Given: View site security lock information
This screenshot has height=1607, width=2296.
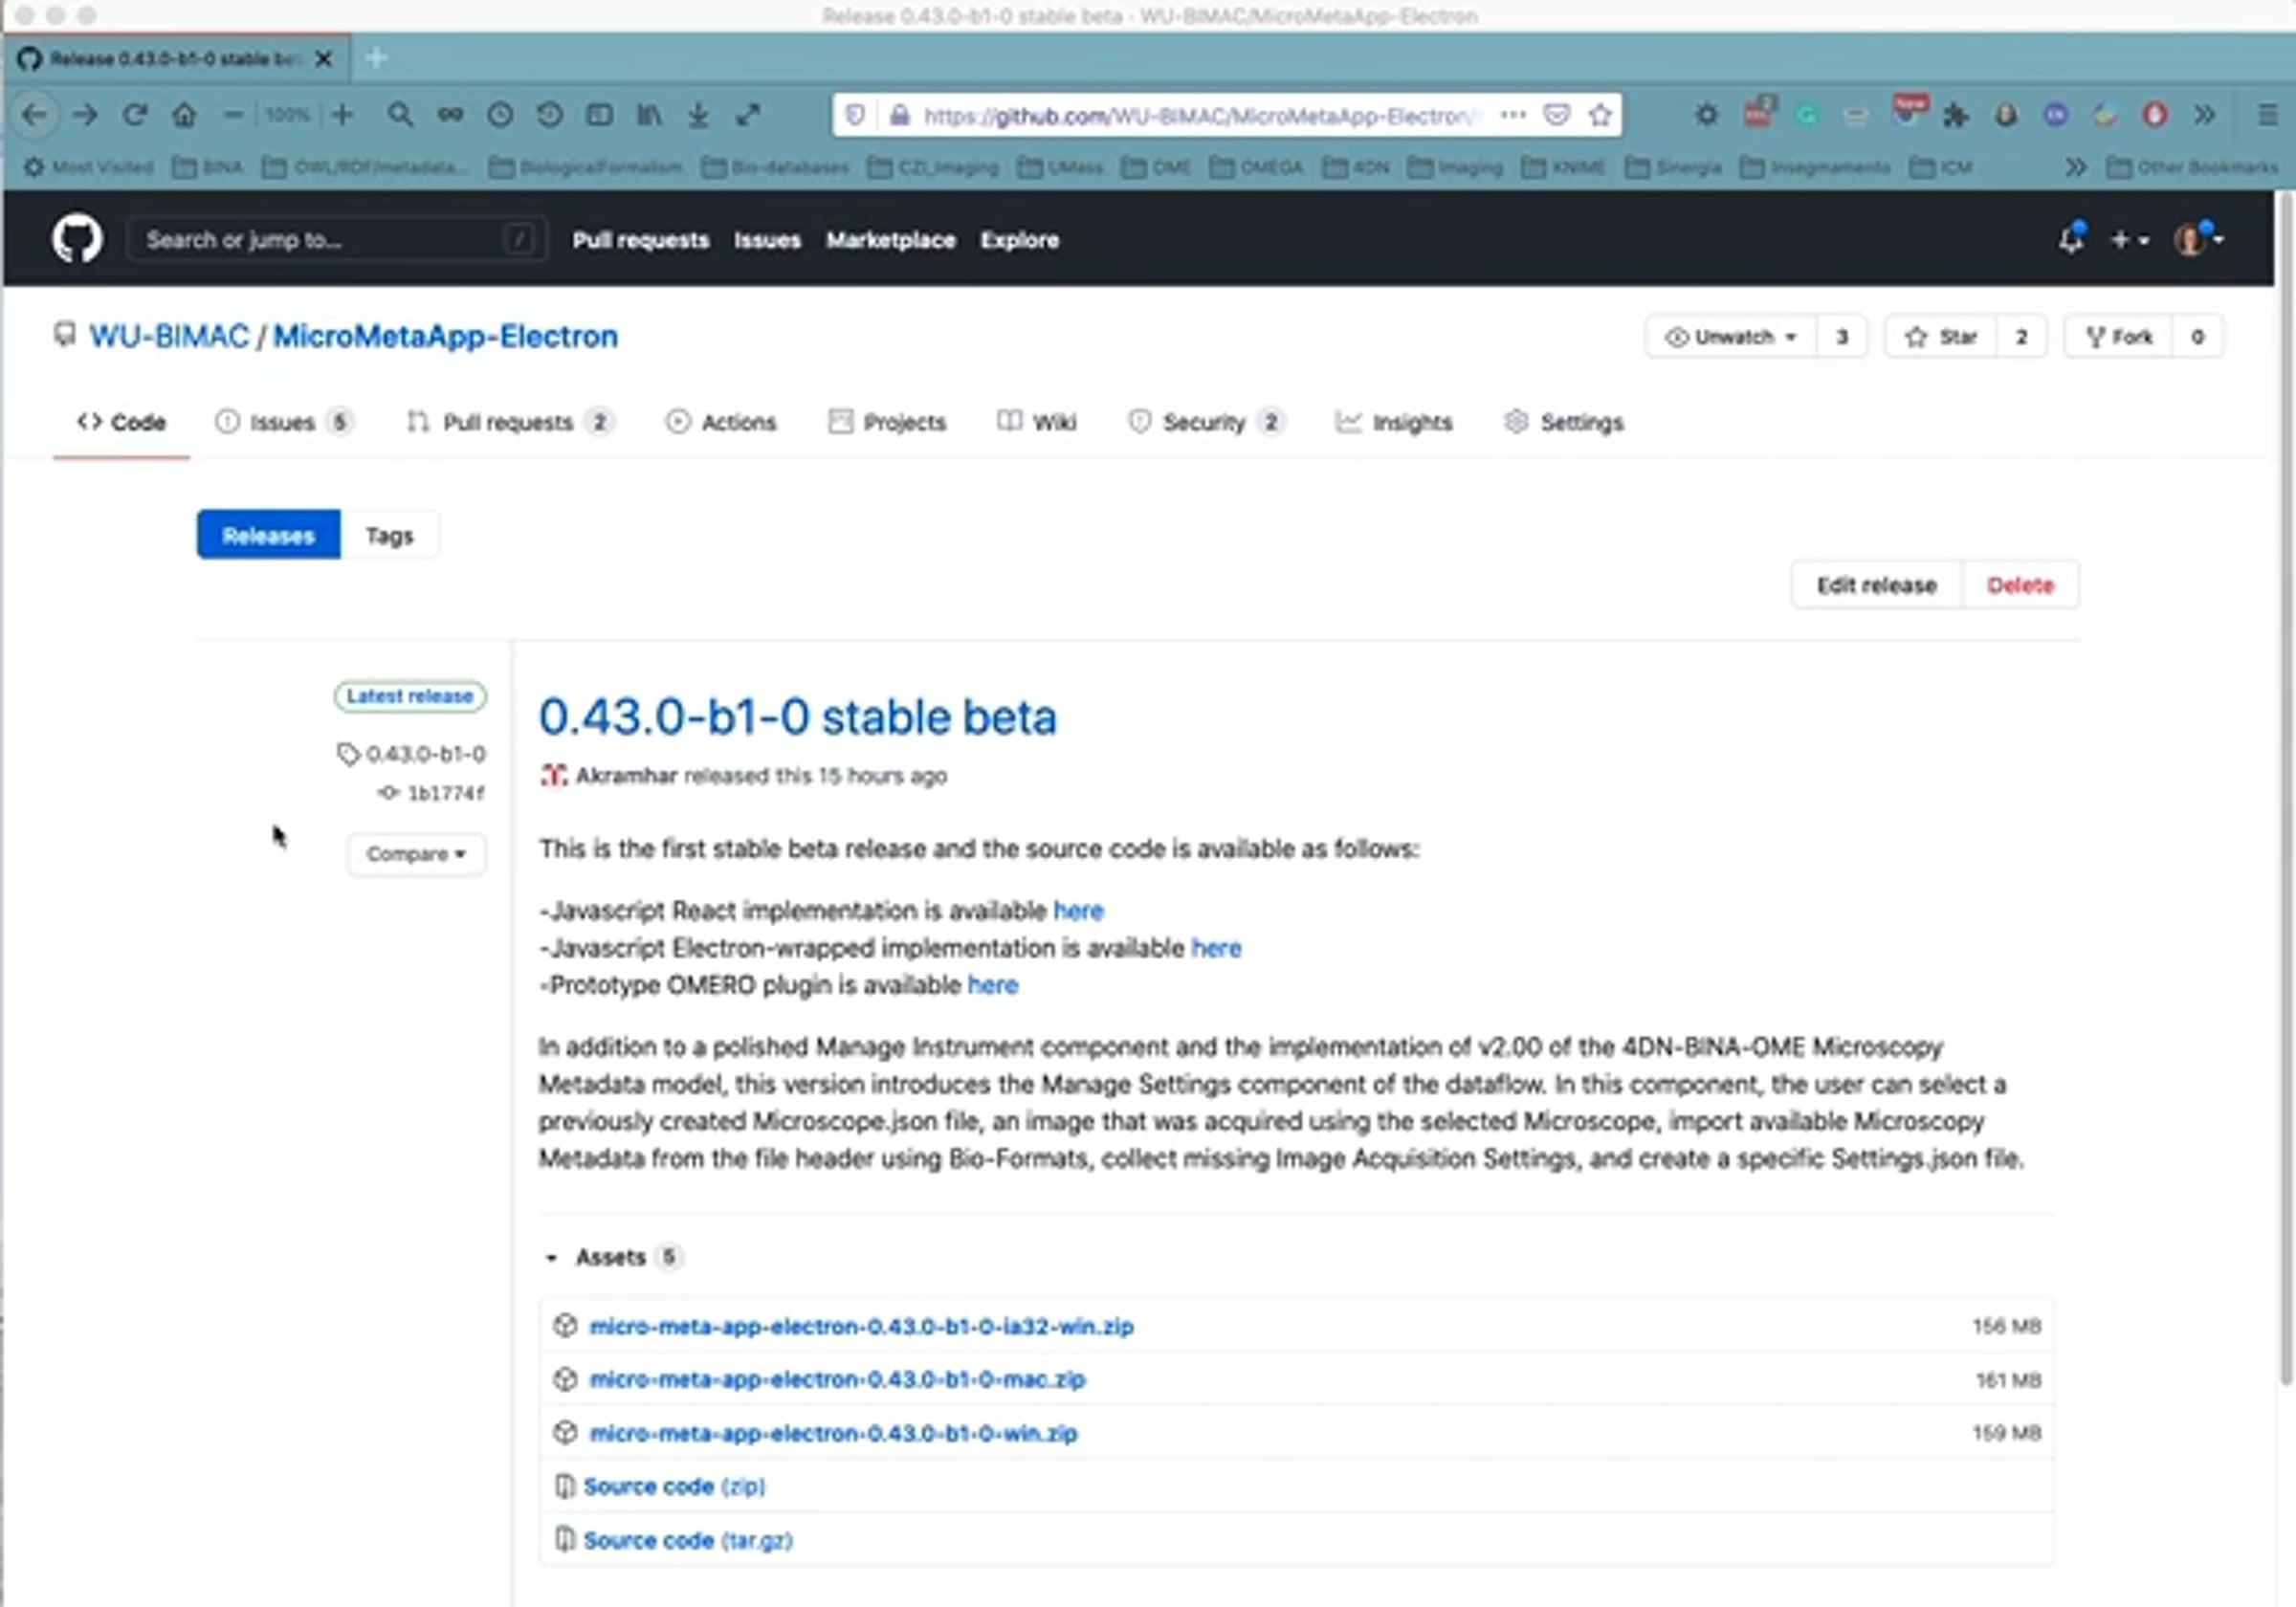Looking at the screenshot, I should pos(899,115).
